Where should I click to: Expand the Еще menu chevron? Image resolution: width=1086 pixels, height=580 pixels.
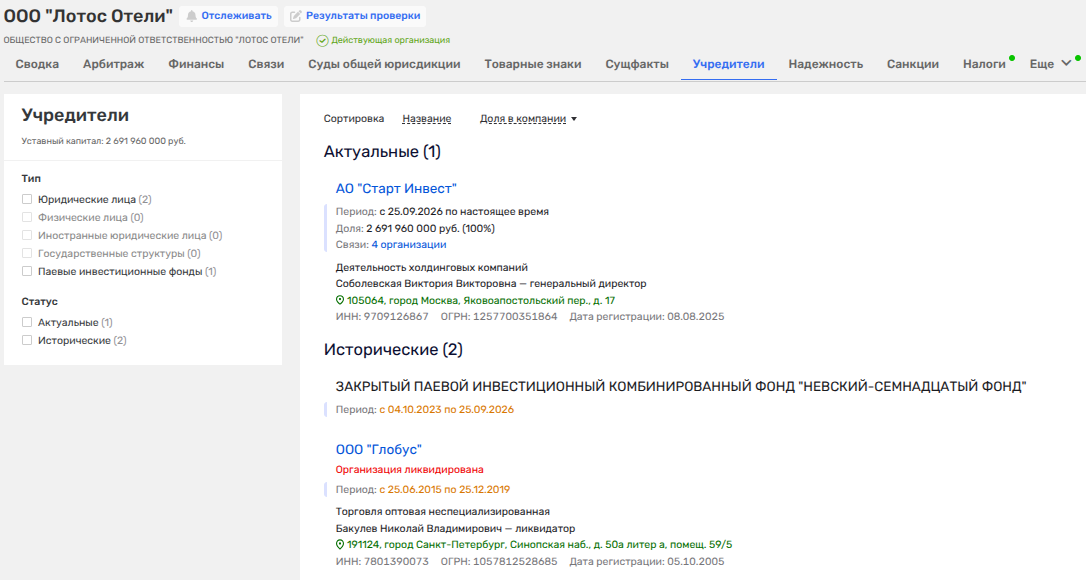pyautogui.click(x=1067, y=63)
